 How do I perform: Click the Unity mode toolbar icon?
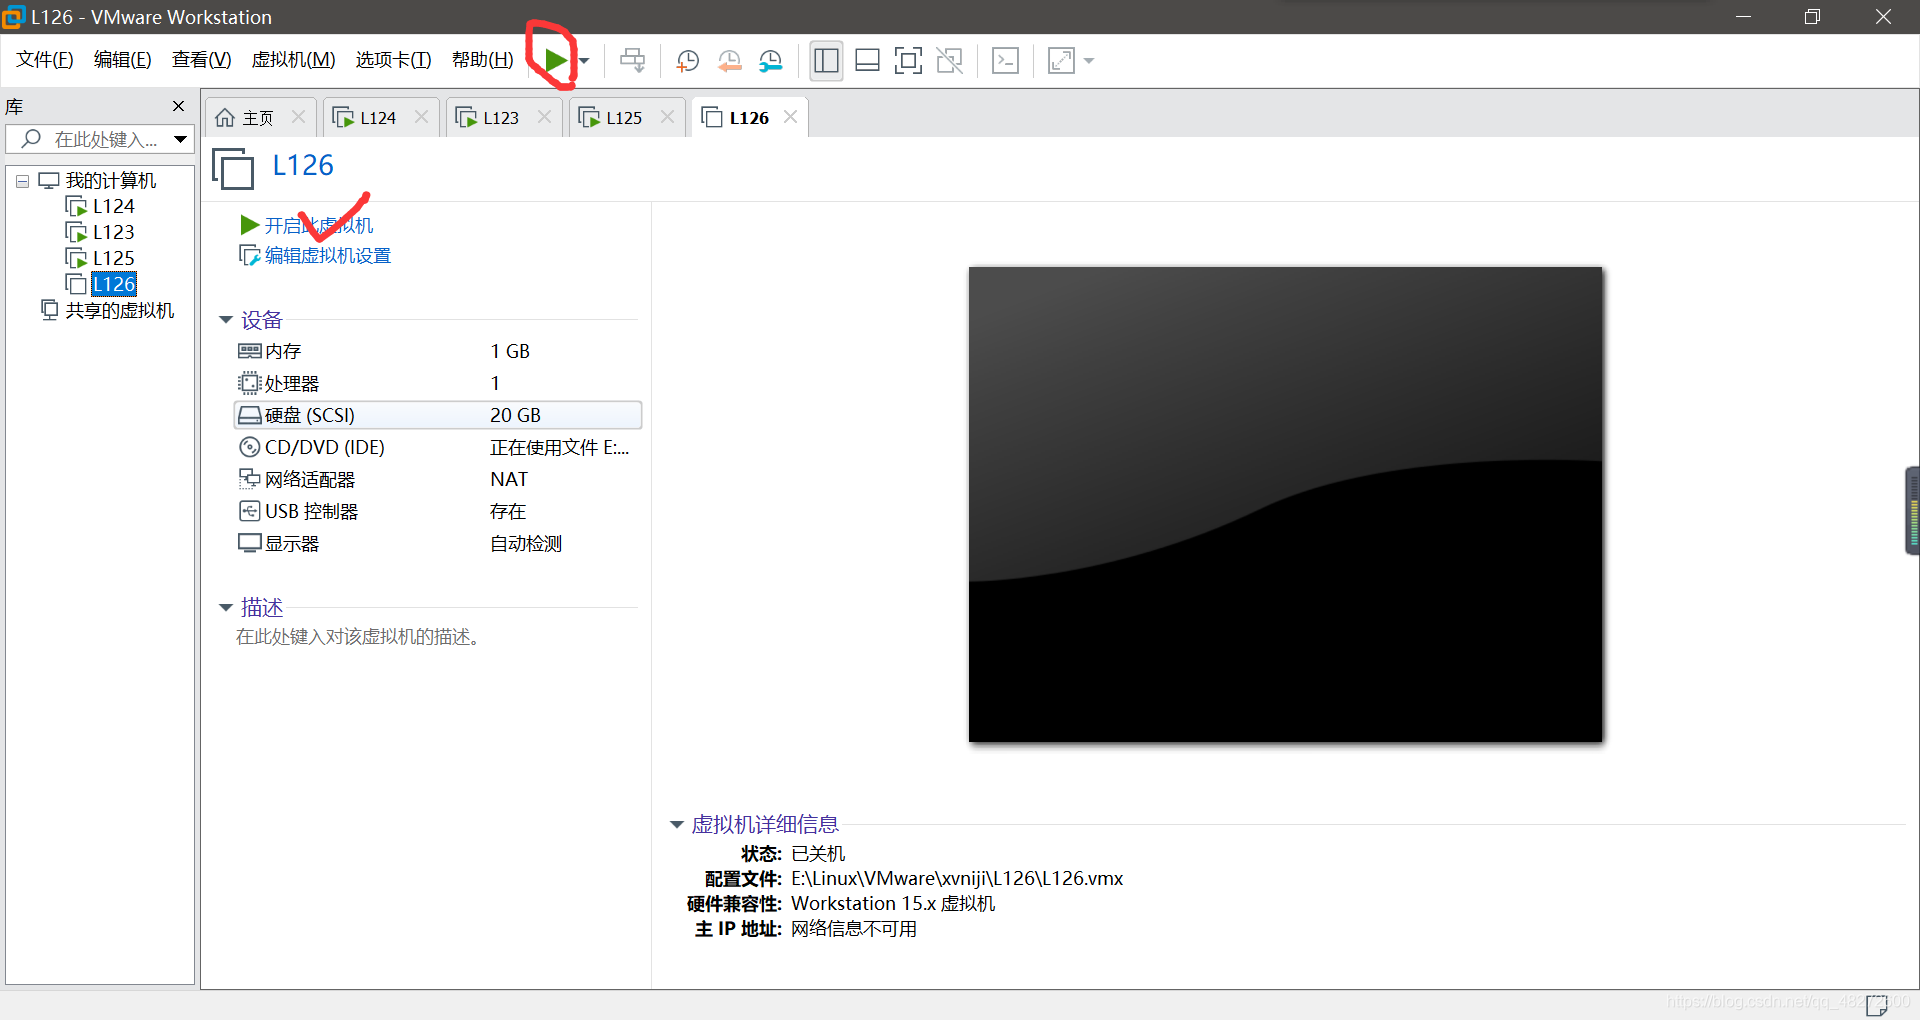click(949, 61)
